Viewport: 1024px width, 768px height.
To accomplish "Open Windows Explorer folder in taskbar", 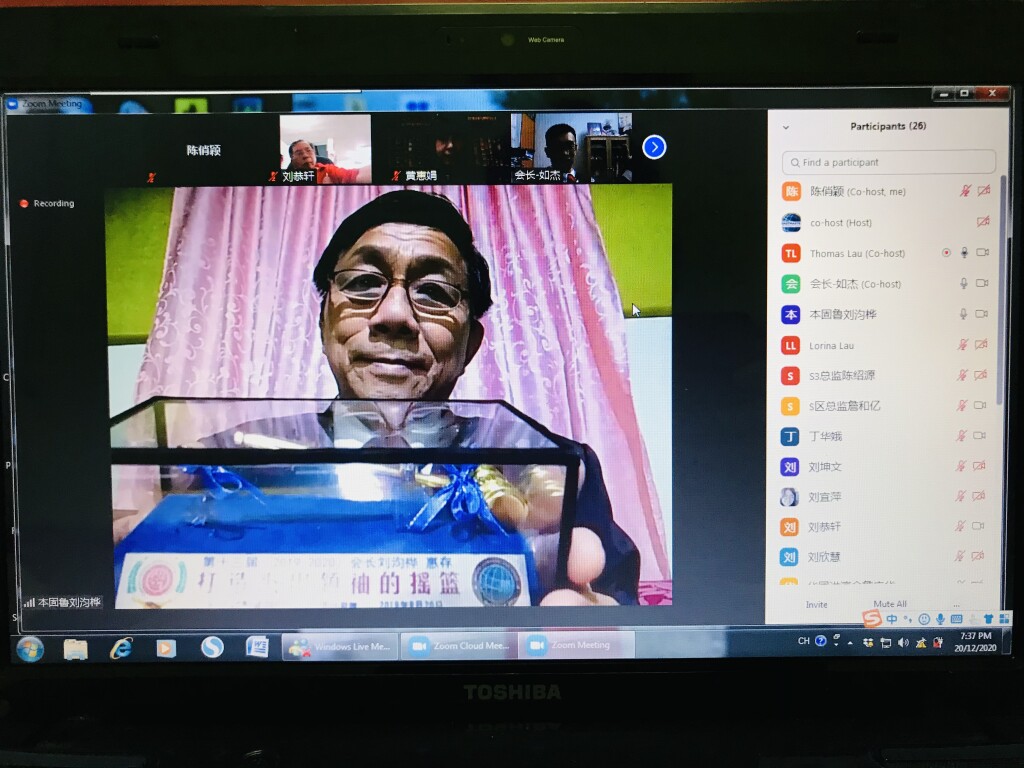I will point(76,648).
